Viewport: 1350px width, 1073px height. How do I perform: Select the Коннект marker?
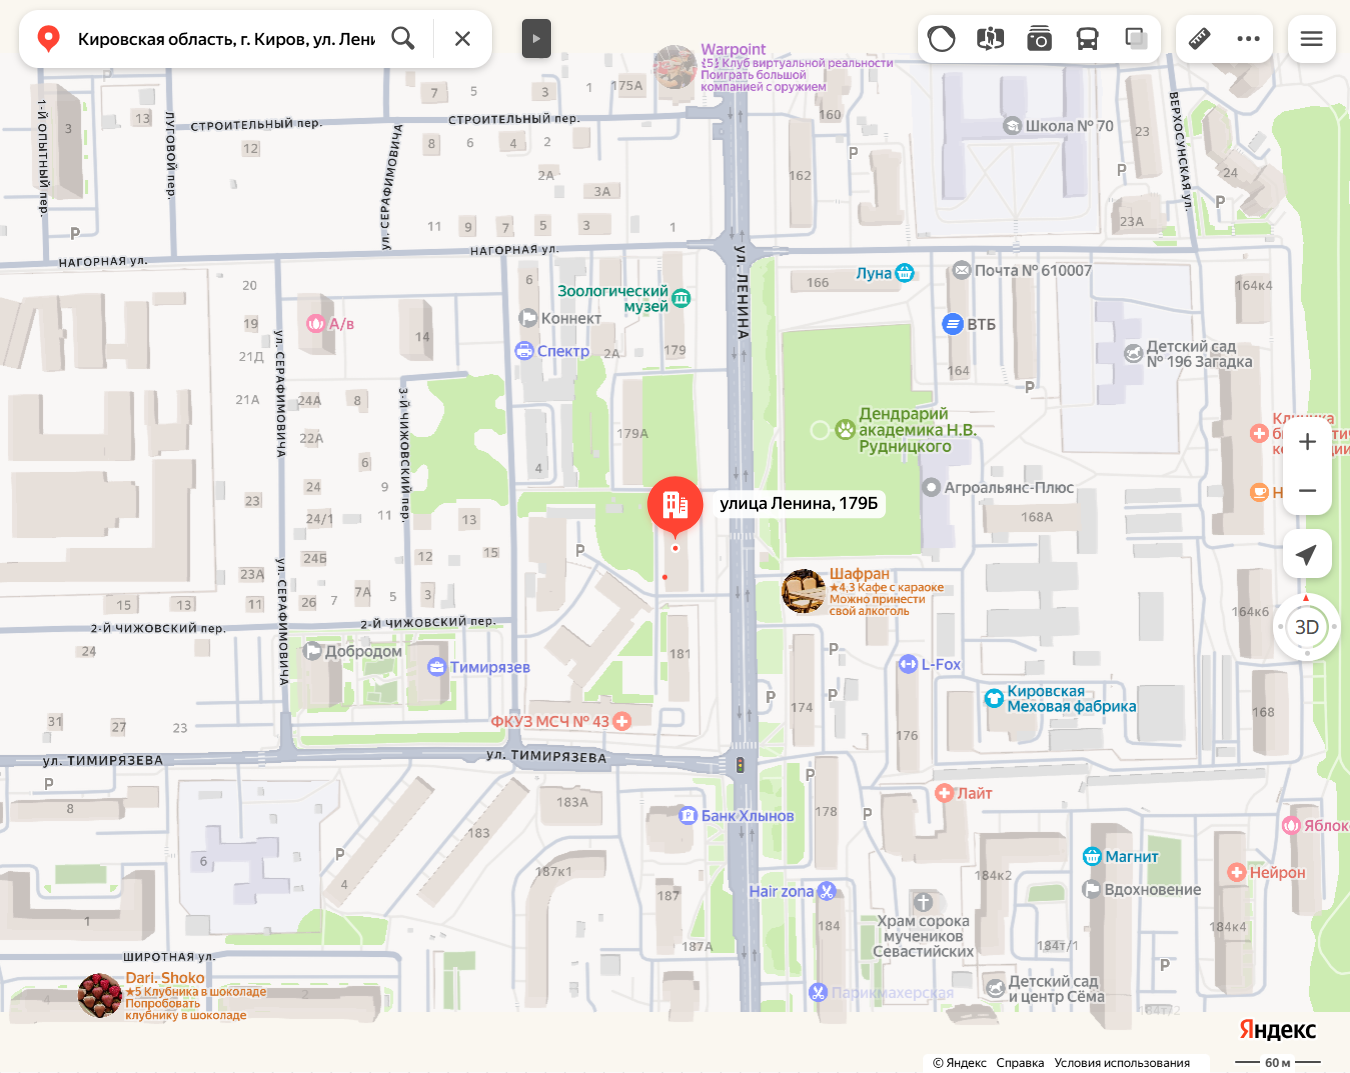(528, 318)
